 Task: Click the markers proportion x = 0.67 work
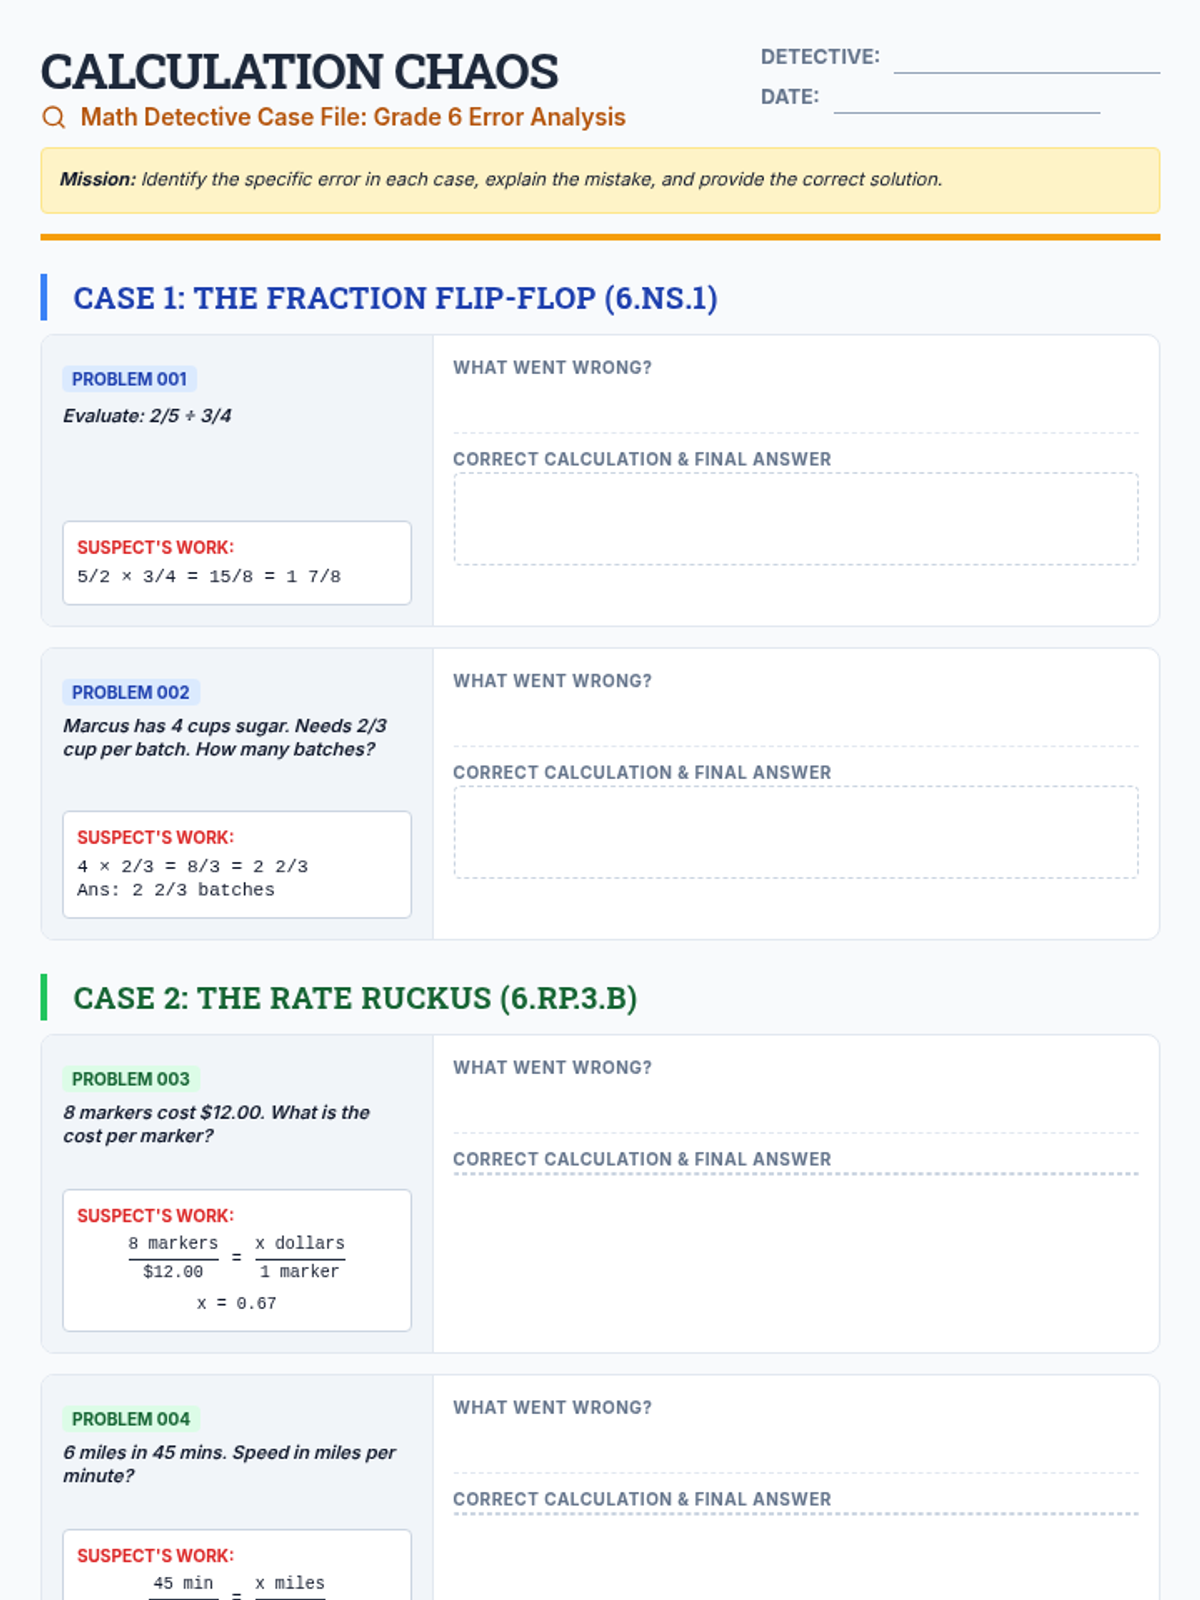pyautogui.click(x=237, y=1260)
